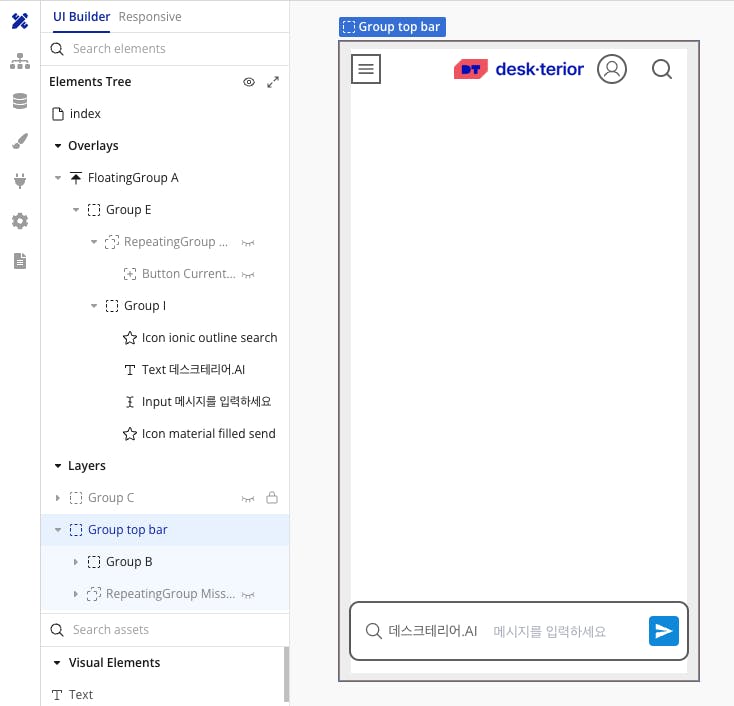The width and height of the screenshot is (734, 706).
Task: Open the Plugins tab plug icon
Action: [20, 181]
